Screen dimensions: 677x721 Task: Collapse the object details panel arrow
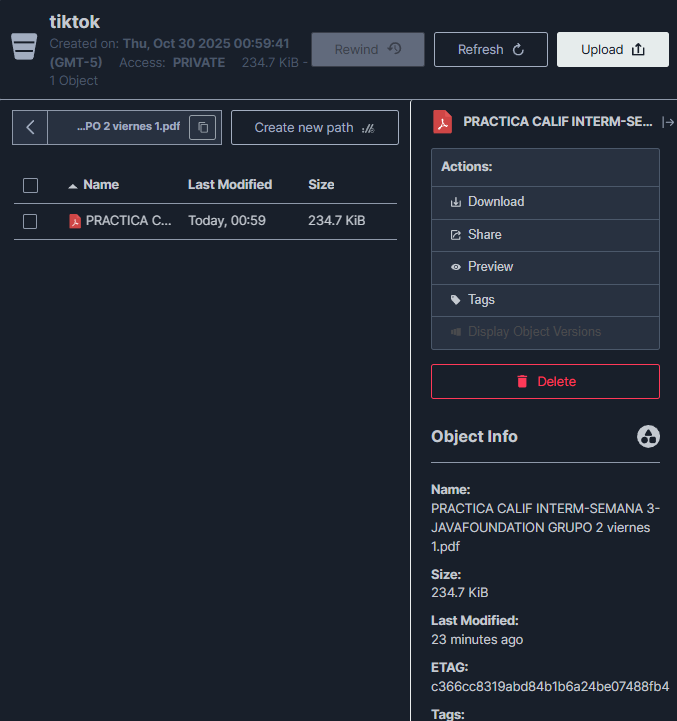tap(668, 122)
